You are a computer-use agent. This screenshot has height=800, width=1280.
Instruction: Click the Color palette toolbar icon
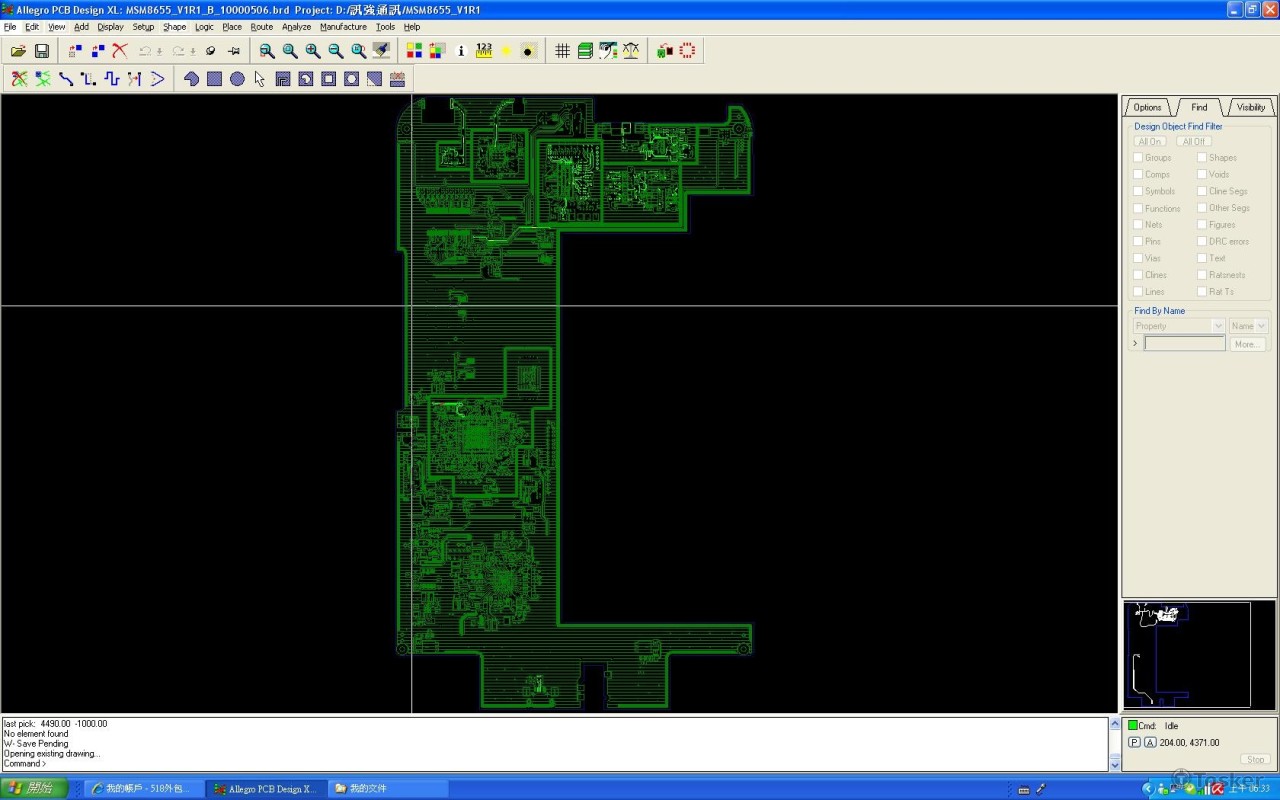click(x=414, y=51)
